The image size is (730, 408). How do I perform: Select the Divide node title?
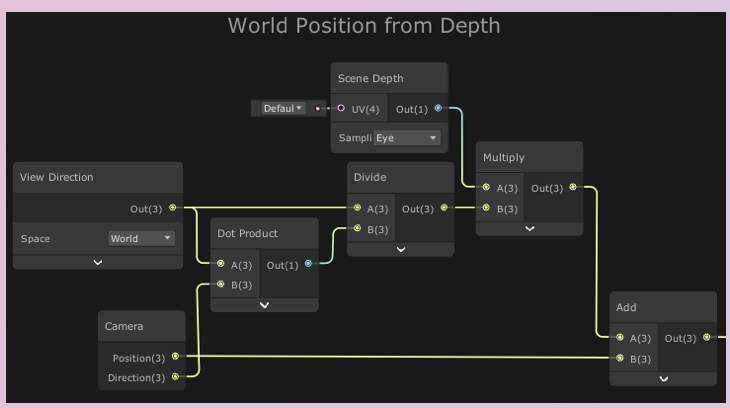370,177
